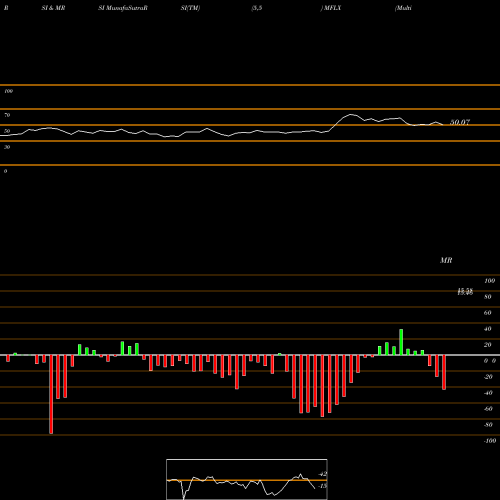This screenshot has height=500, width=500.
Task: Click the ') MFLX' ticker symbol text
Action: 331,8
